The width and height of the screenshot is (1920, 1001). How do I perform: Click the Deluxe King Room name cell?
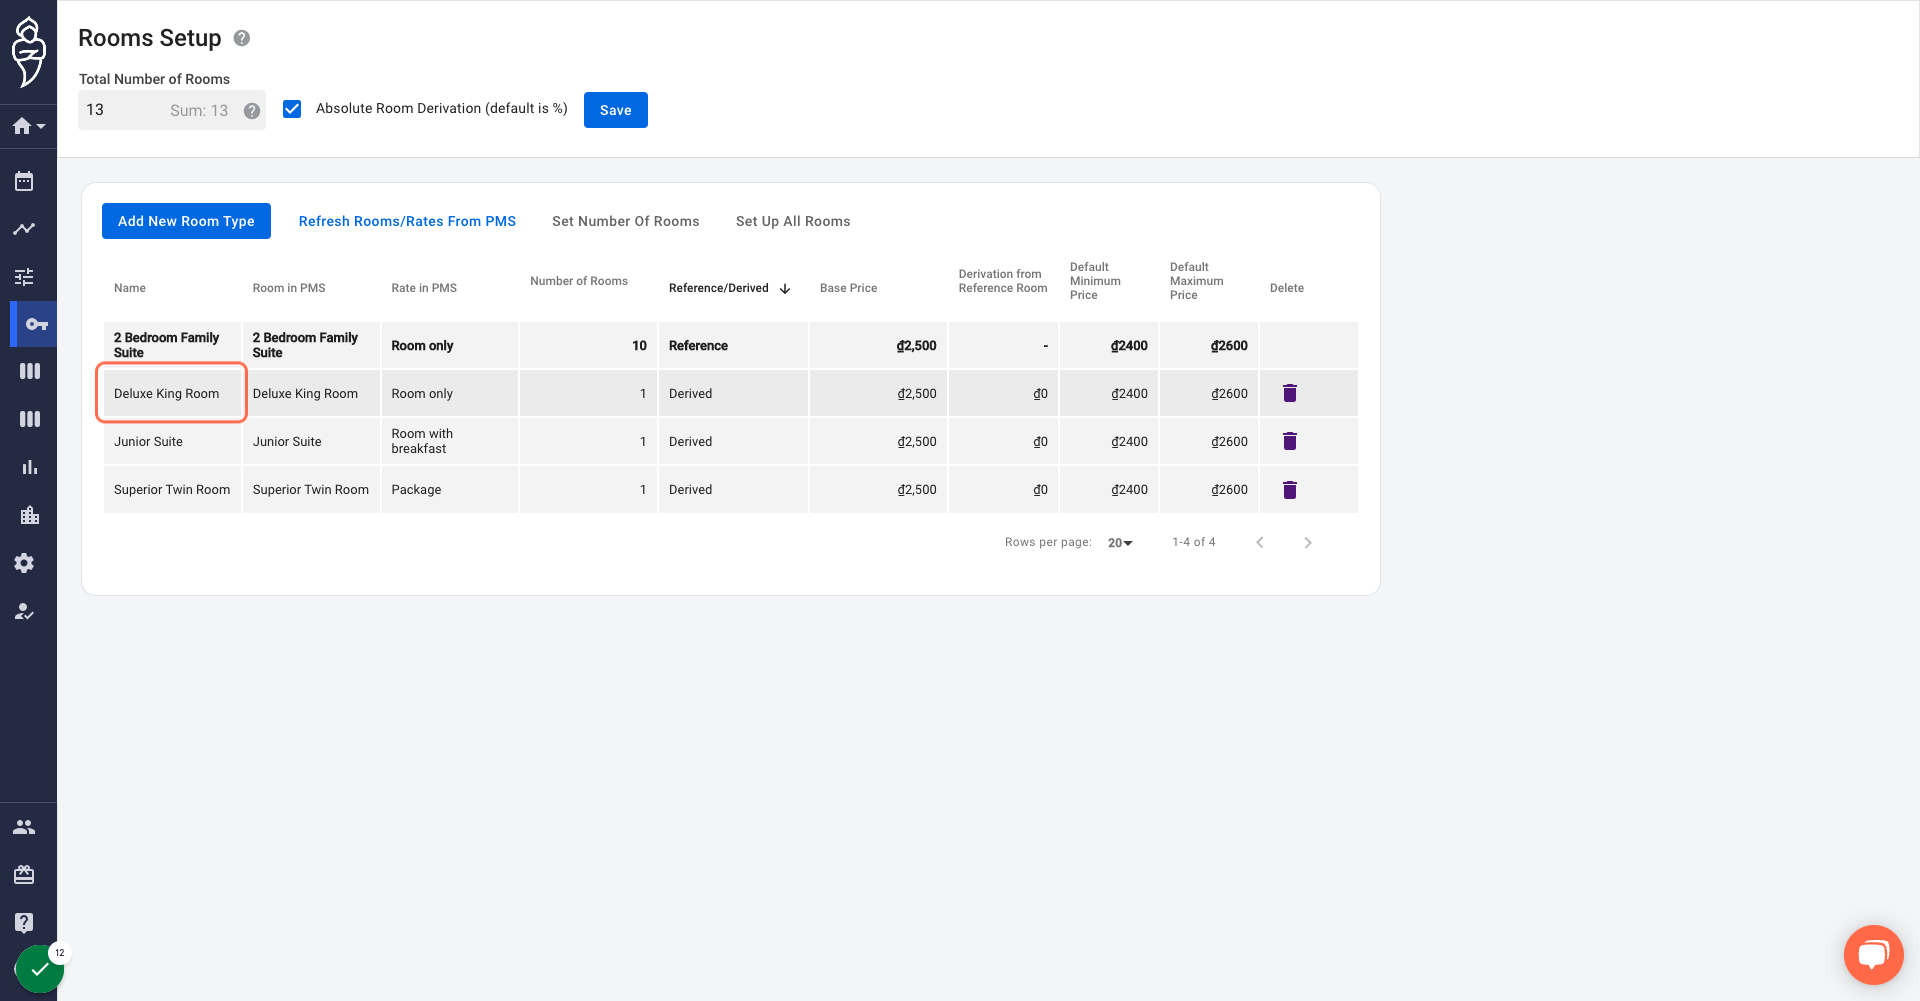click(x=172, y=394)
